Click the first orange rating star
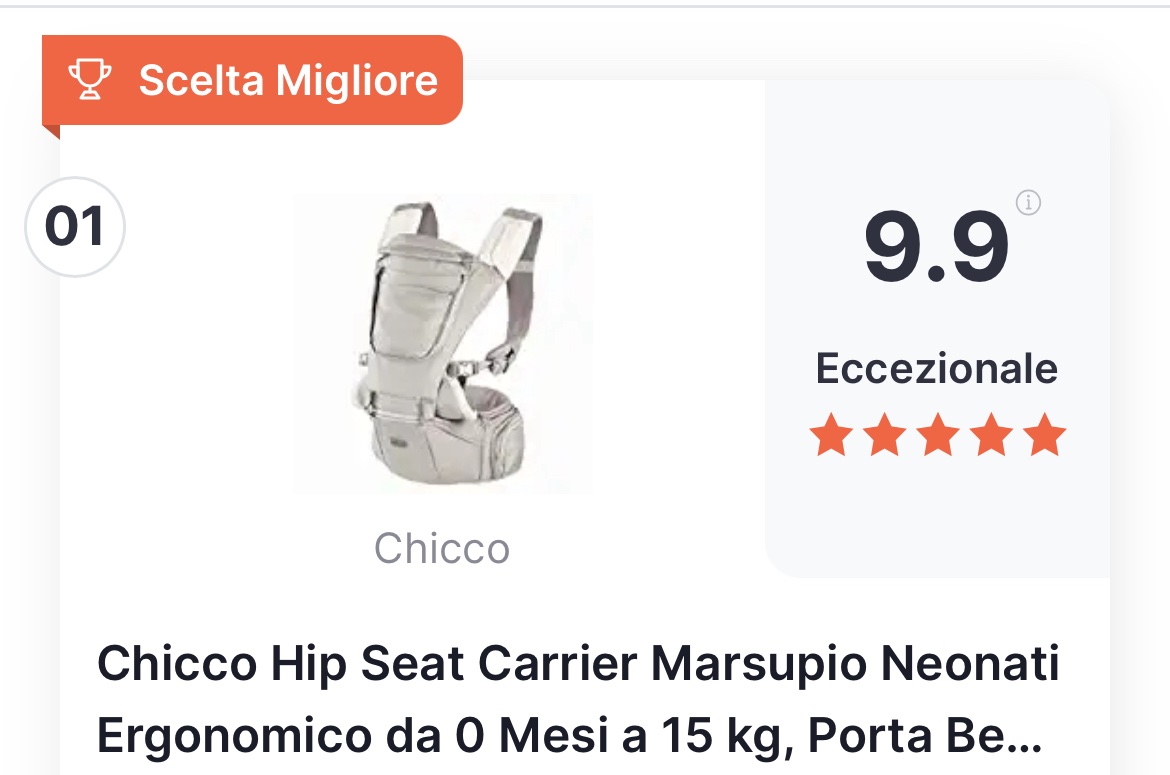Image resolution: width=1170 pixels, height=775 pixels. pyautogui.click(x=830, y=434)
